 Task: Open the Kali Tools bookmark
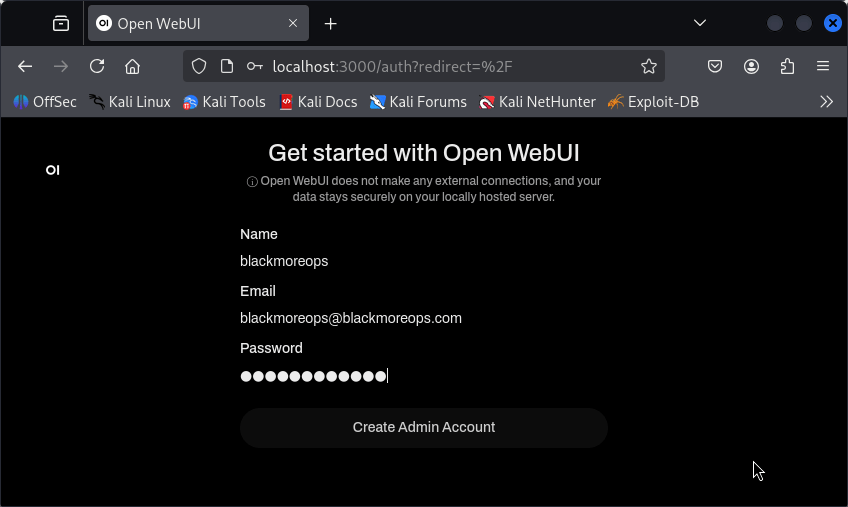[x=224, y=102]
